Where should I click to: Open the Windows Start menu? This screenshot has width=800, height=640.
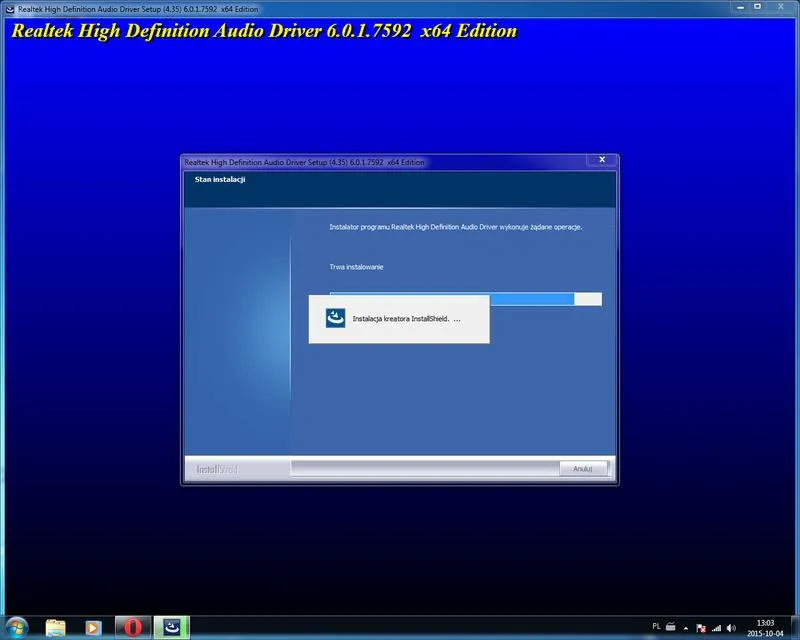pyautogui.click(x=17, y=627)
